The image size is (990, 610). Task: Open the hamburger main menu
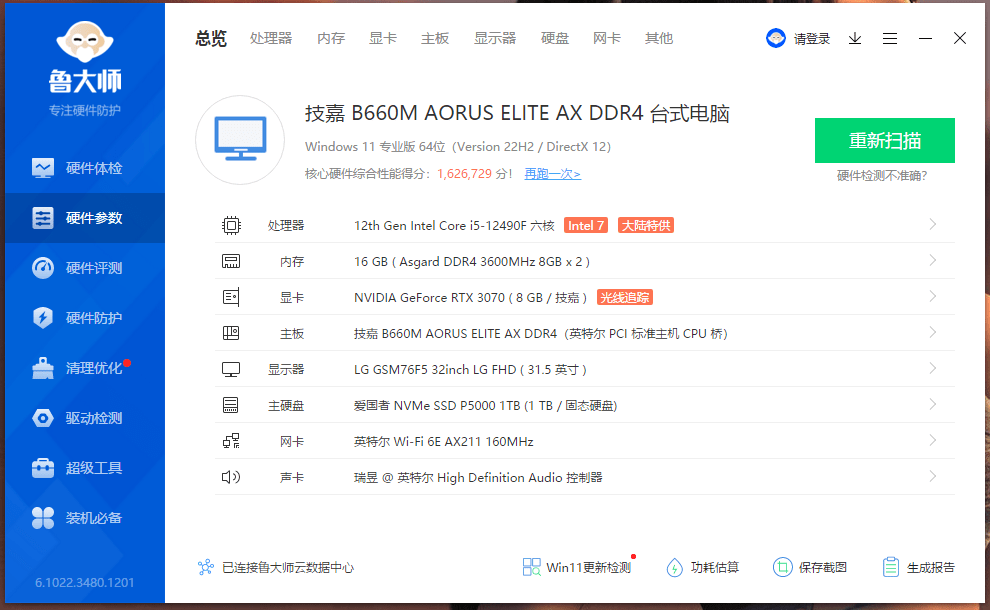[x=890, y=38]
